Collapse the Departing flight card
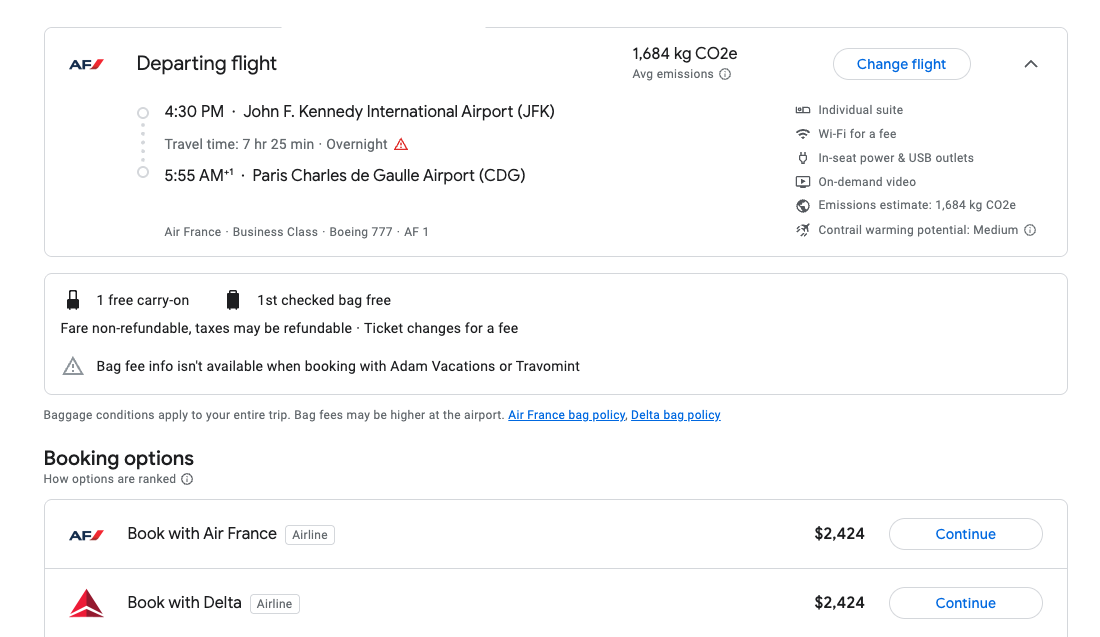1100x637 pixels. (1030, 63)
